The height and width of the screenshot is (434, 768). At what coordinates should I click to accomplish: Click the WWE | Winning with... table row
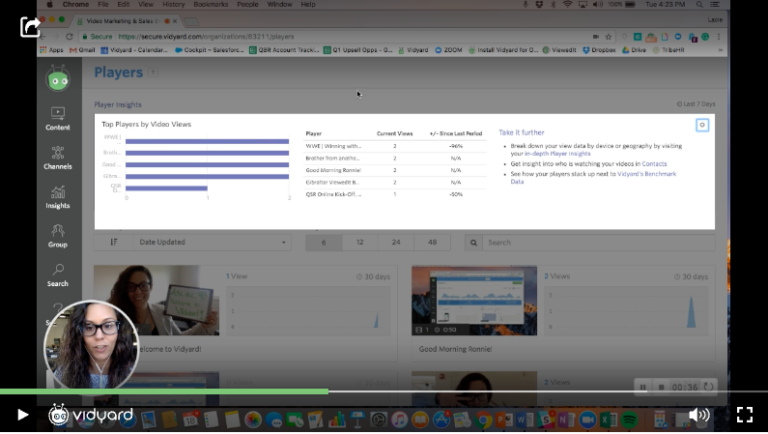[395, 146]
